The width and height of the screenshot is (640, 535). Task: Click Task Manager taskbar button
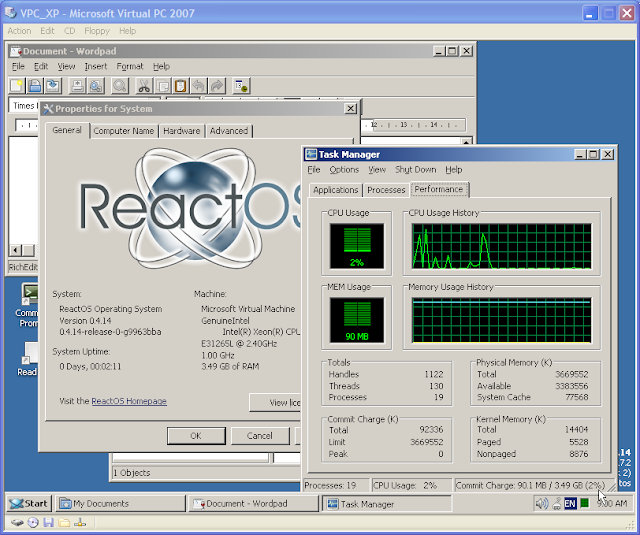tap(387, 504)
